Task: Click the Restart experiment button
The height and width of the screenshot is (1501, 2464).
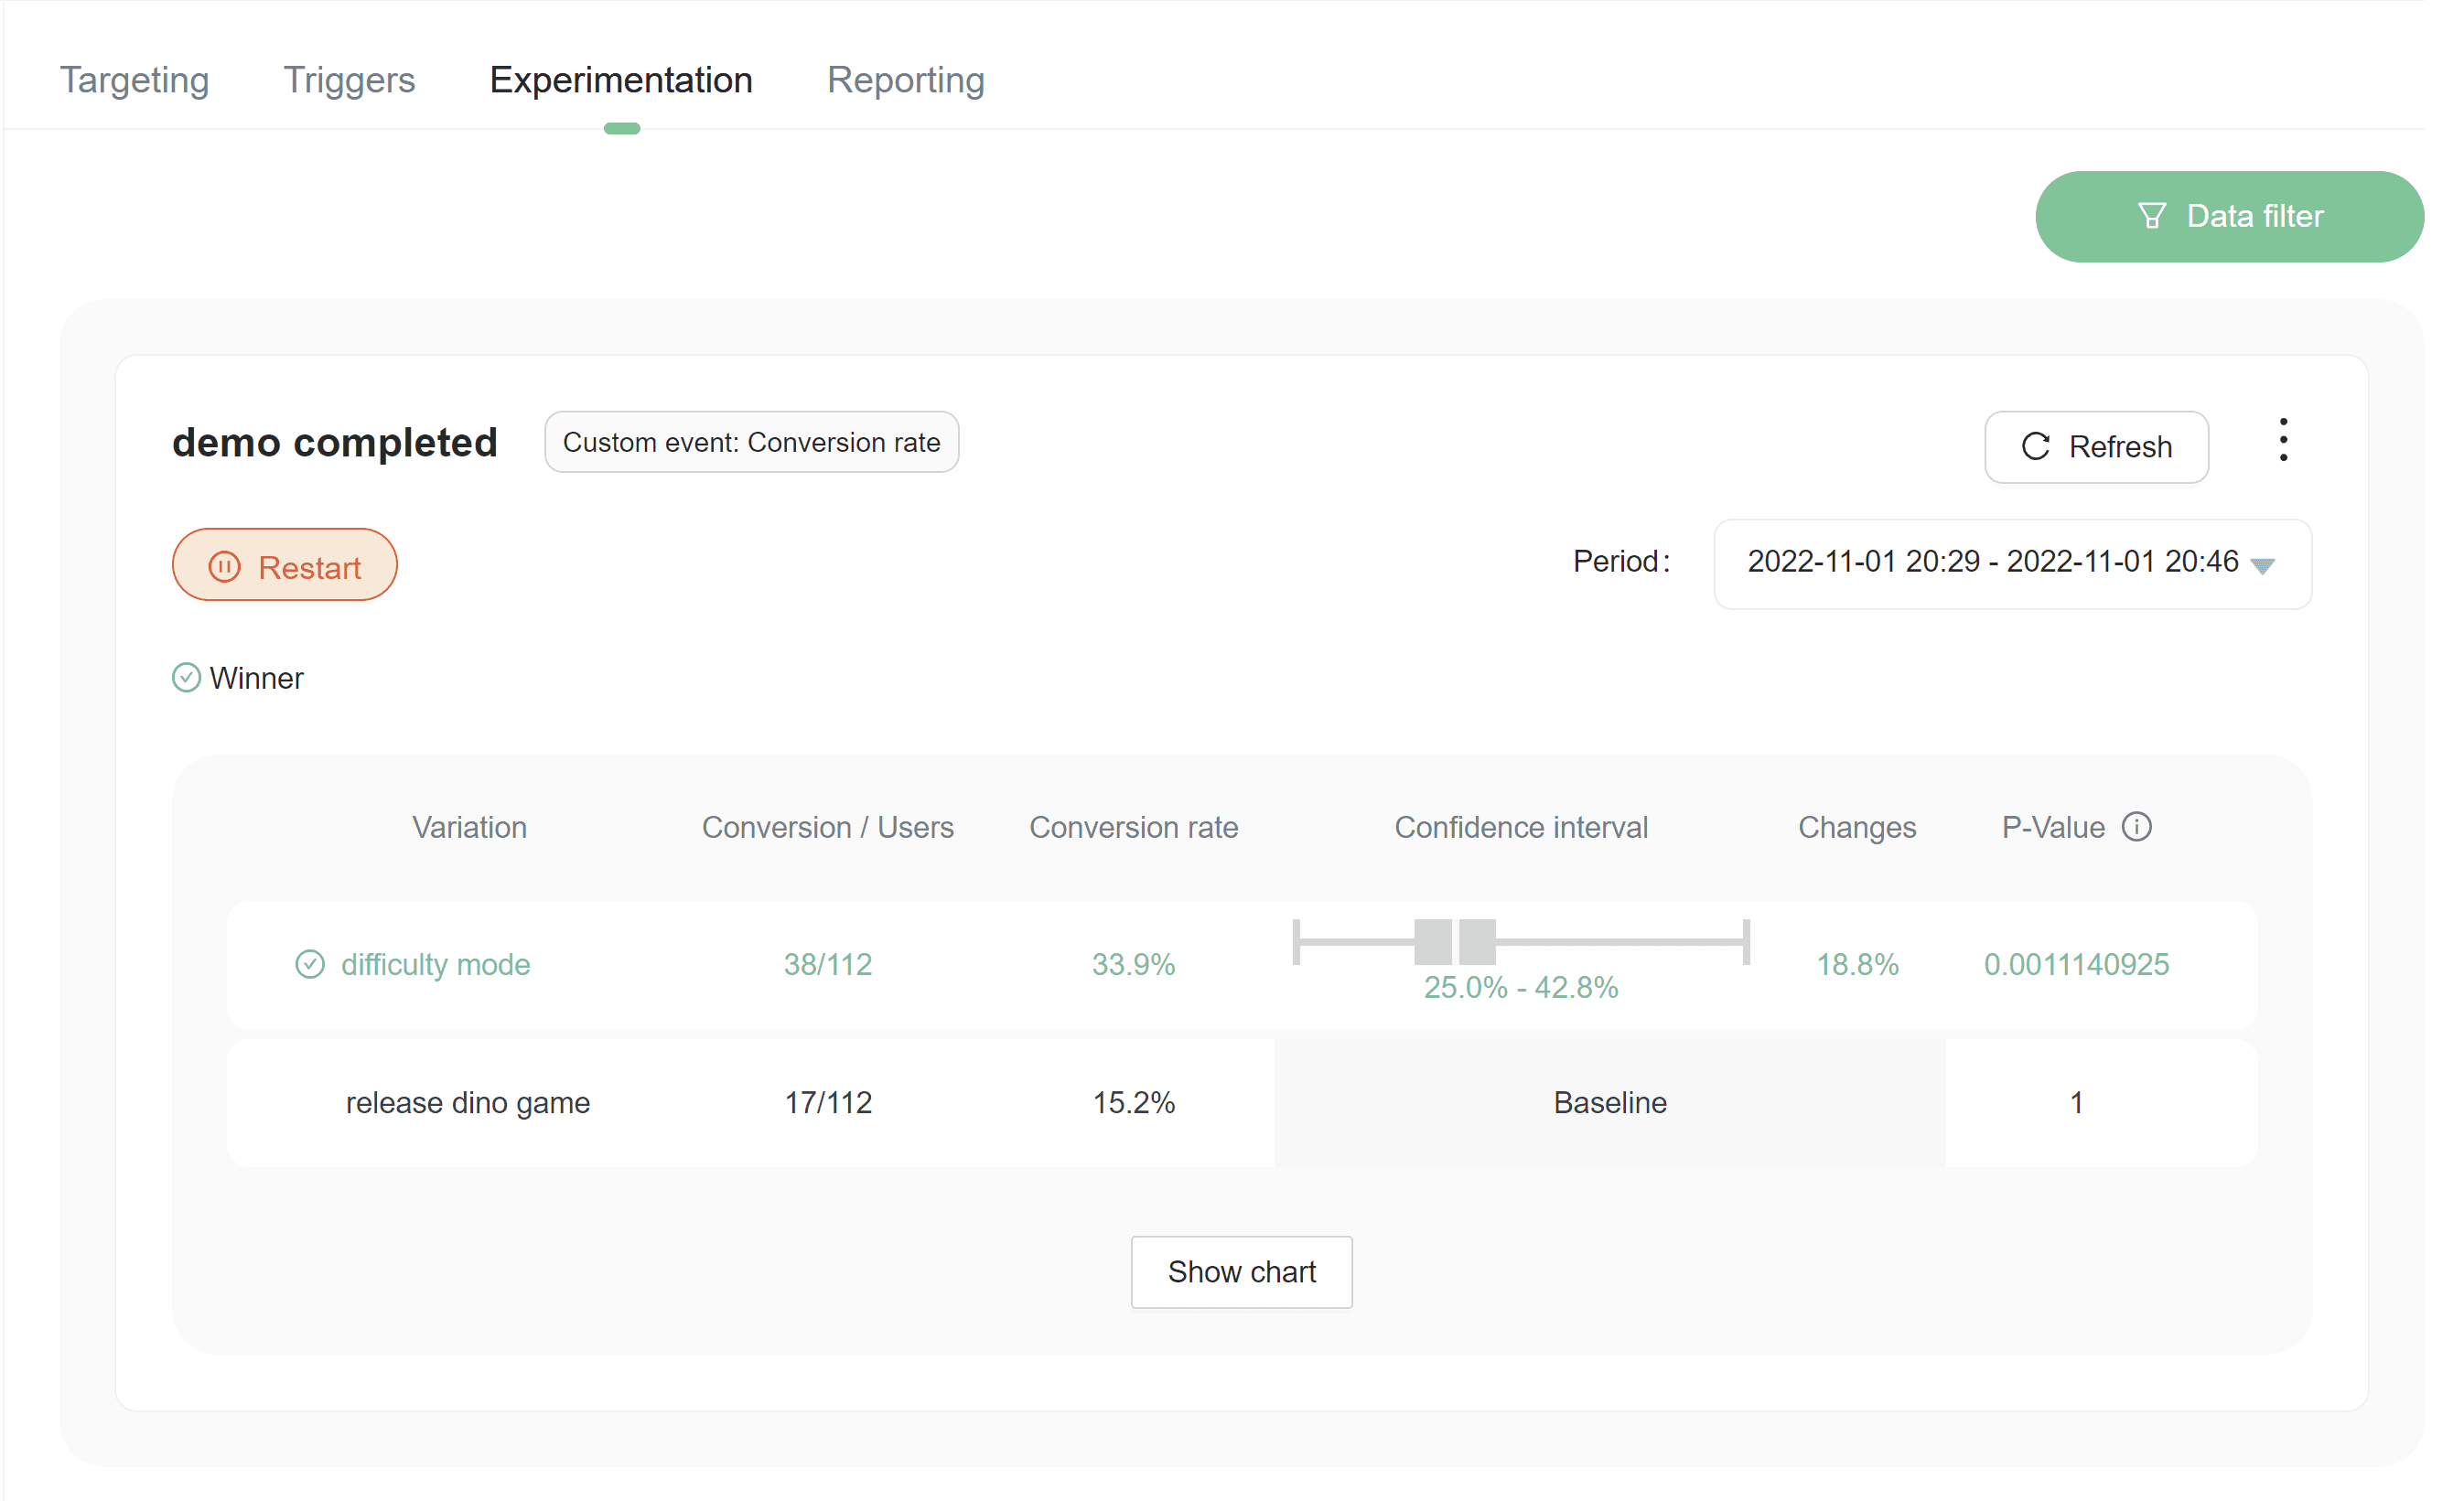Action: pyautogui.click(x=285, y=565)
